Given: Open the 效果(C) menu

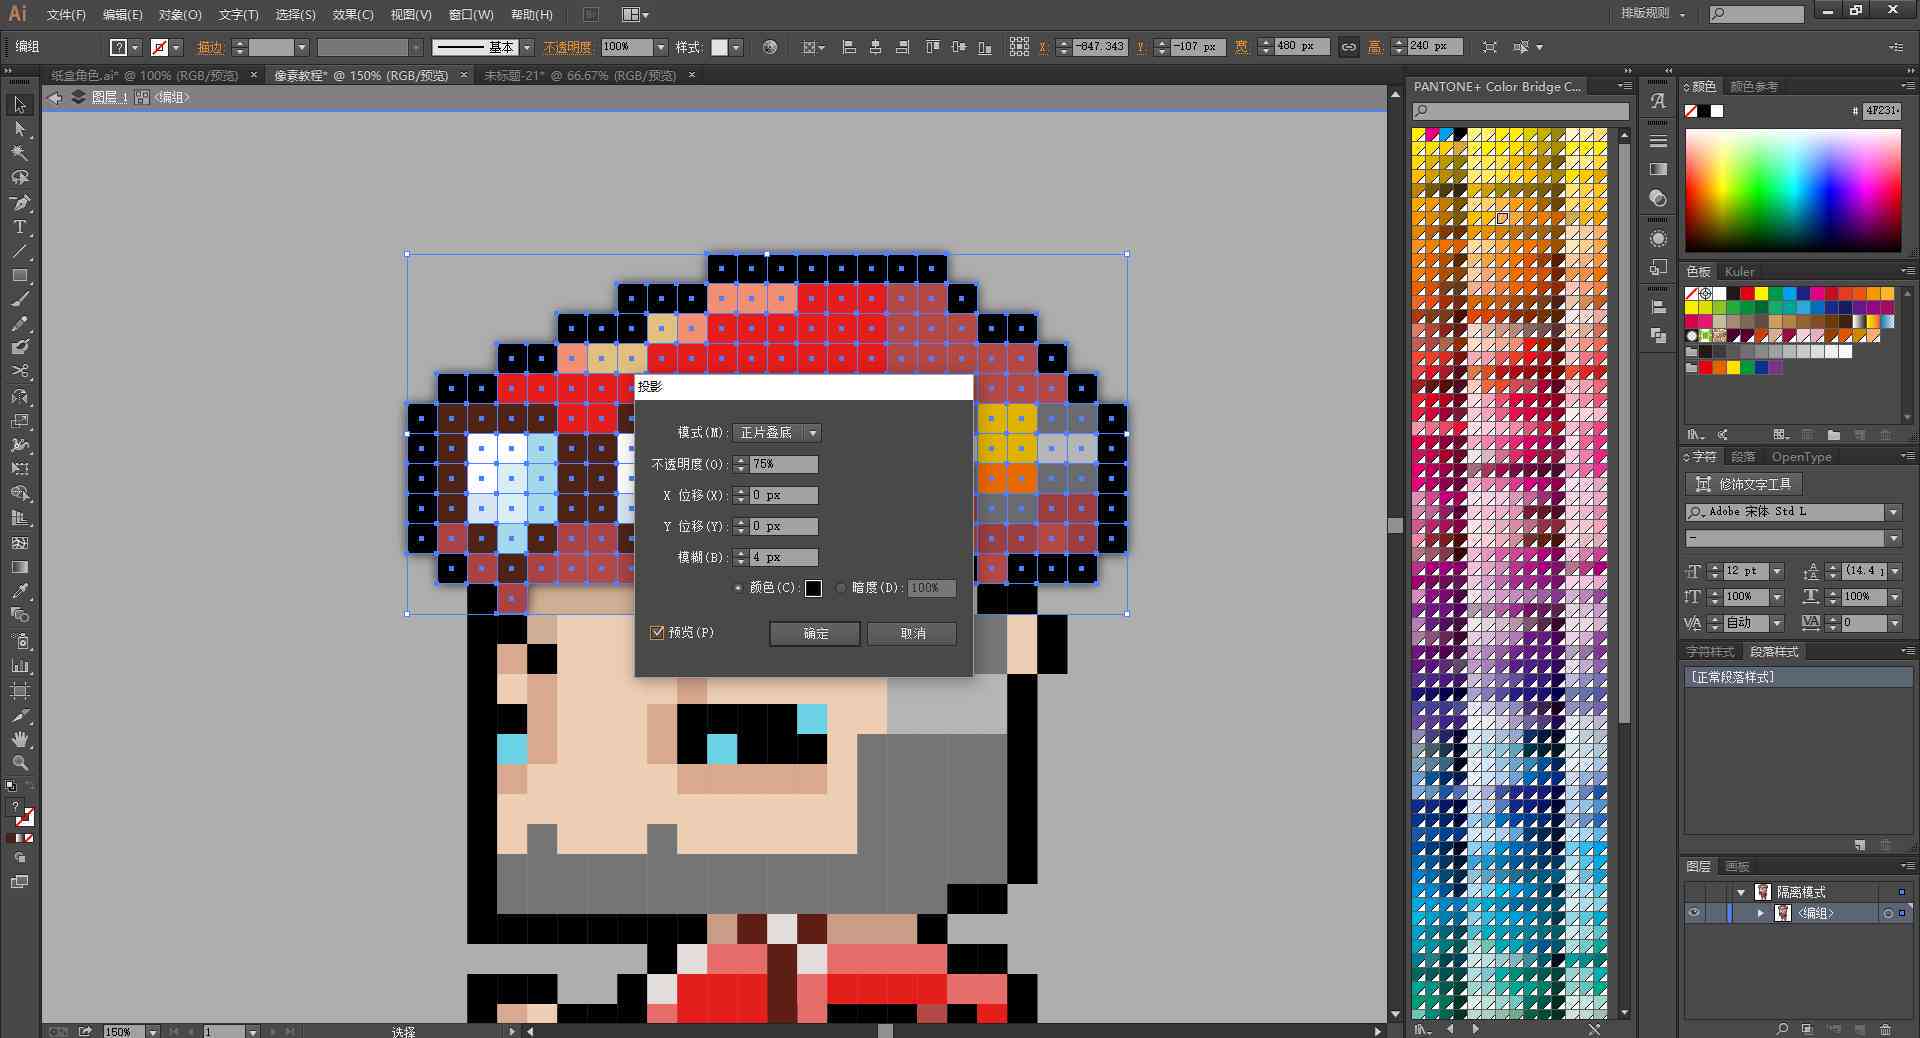Looking at the screenshot, I should tap(353, 15).
